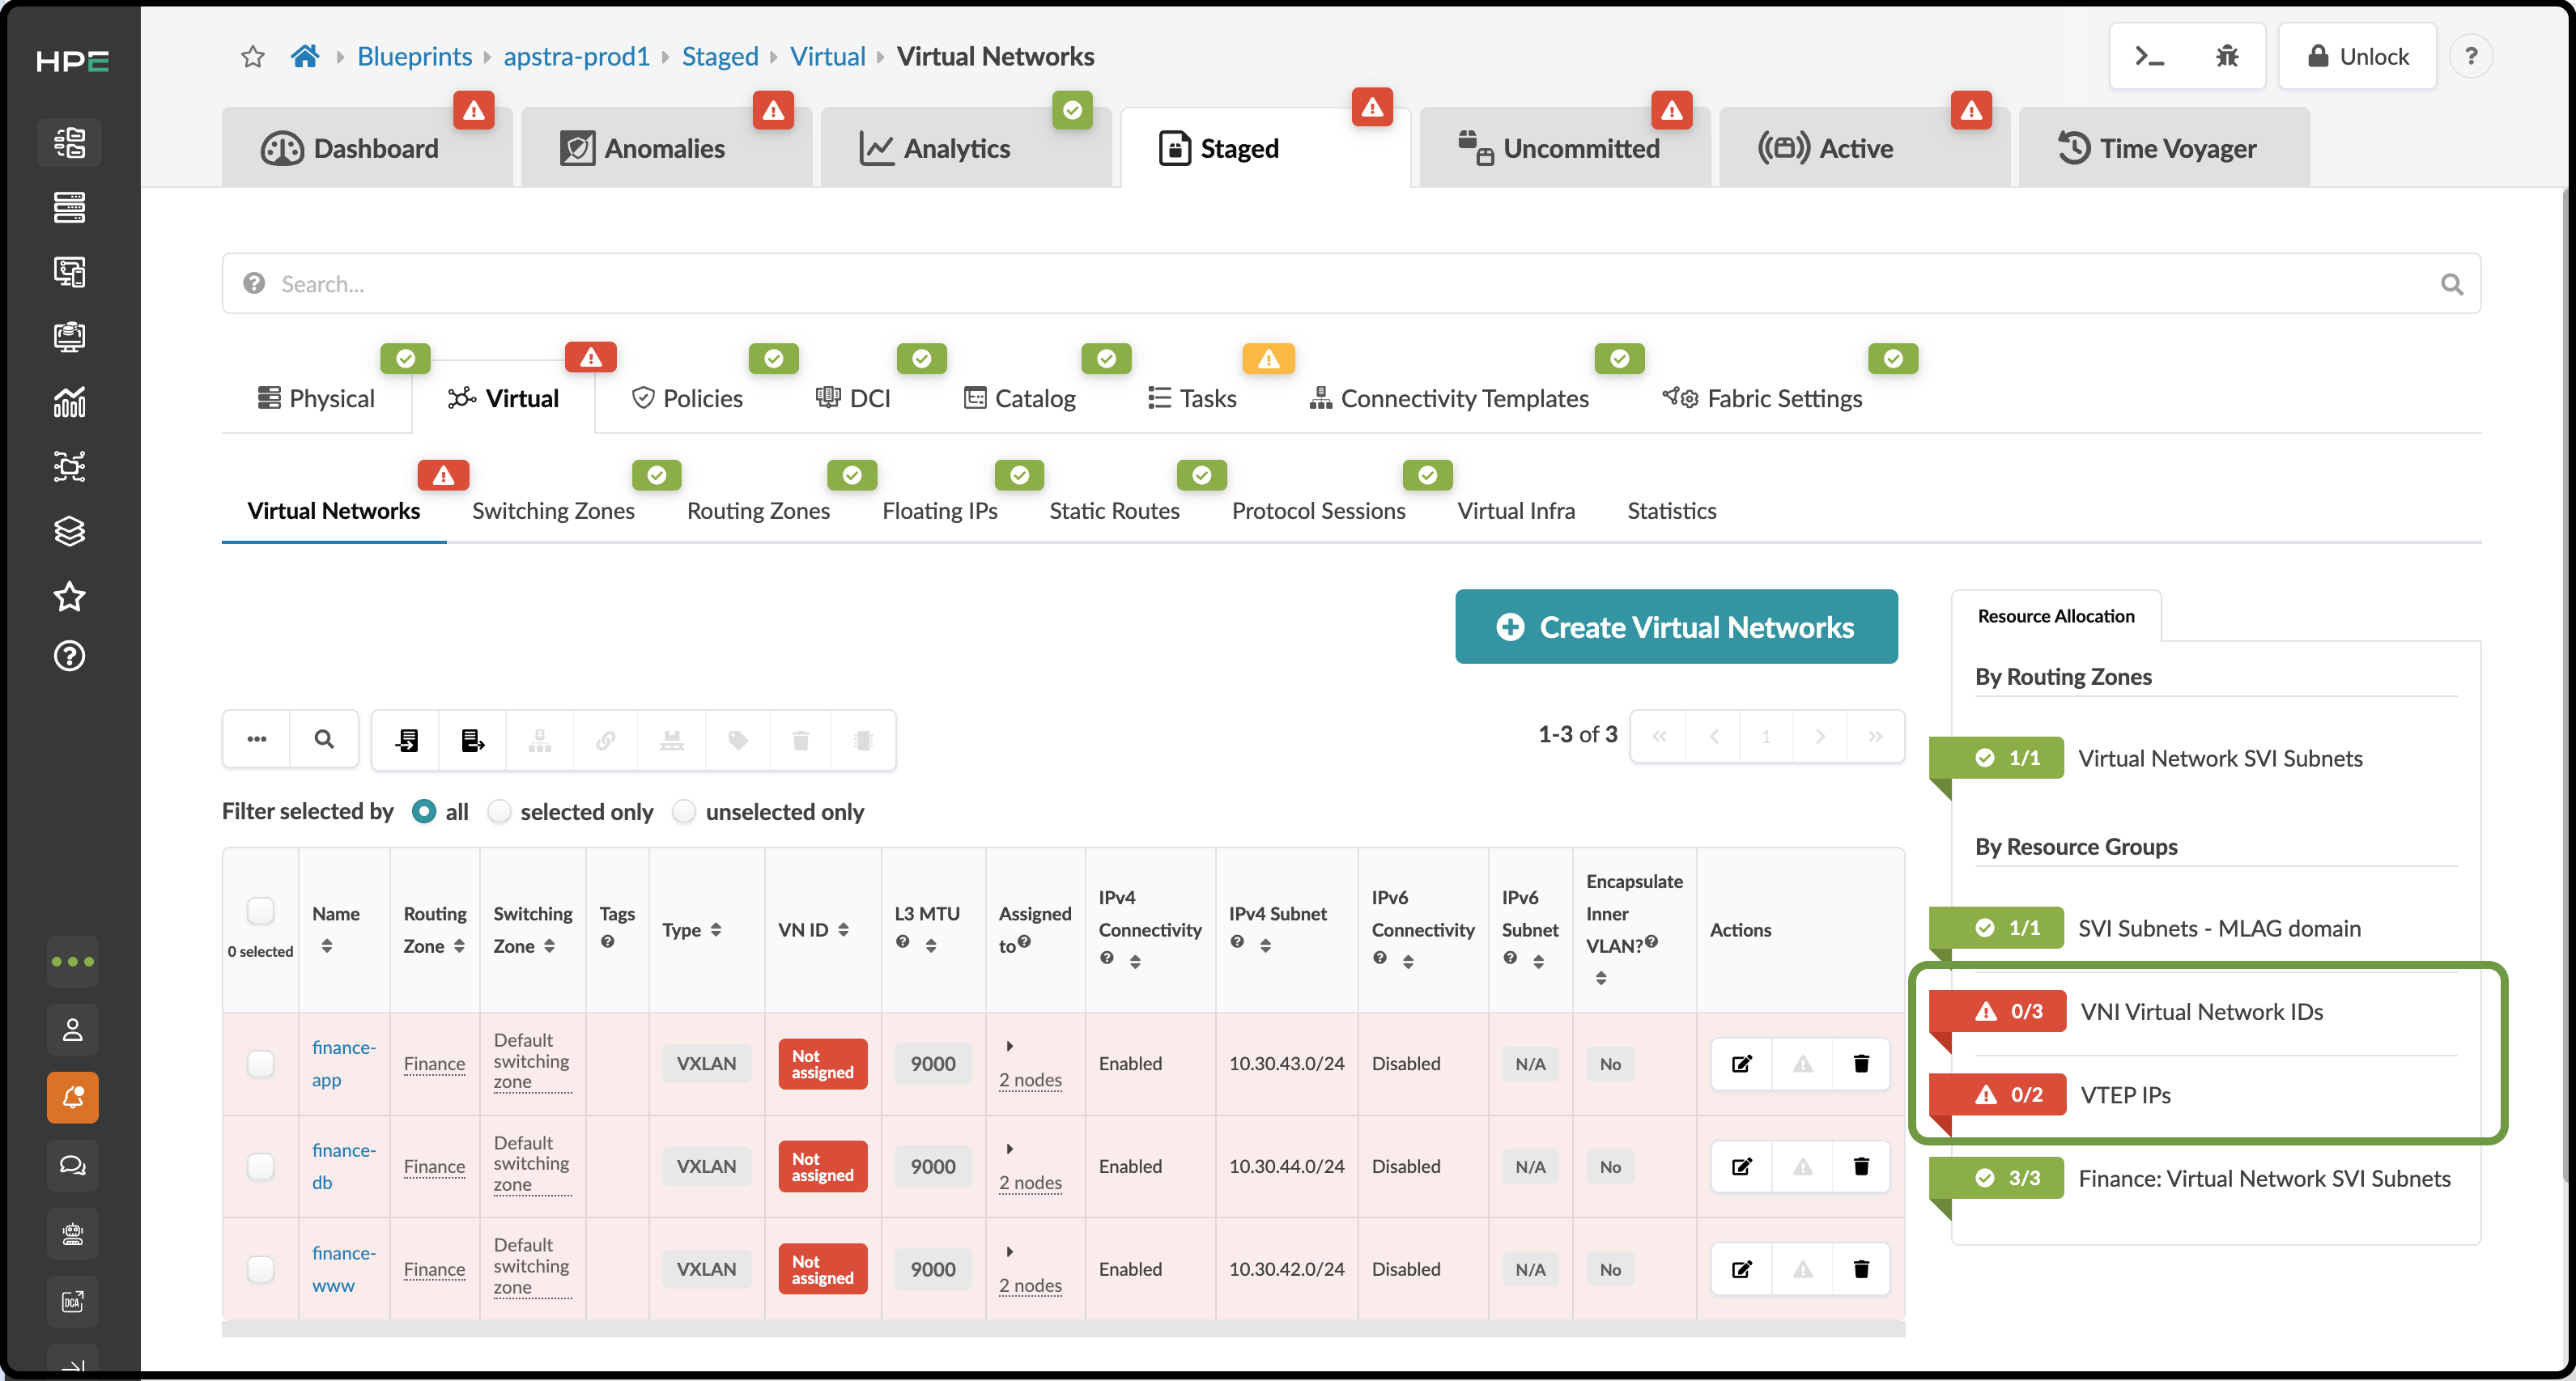2576x1381 pixels.
Task: Expand assigned nodes for finance-www
Action: coord(1009,1252)
